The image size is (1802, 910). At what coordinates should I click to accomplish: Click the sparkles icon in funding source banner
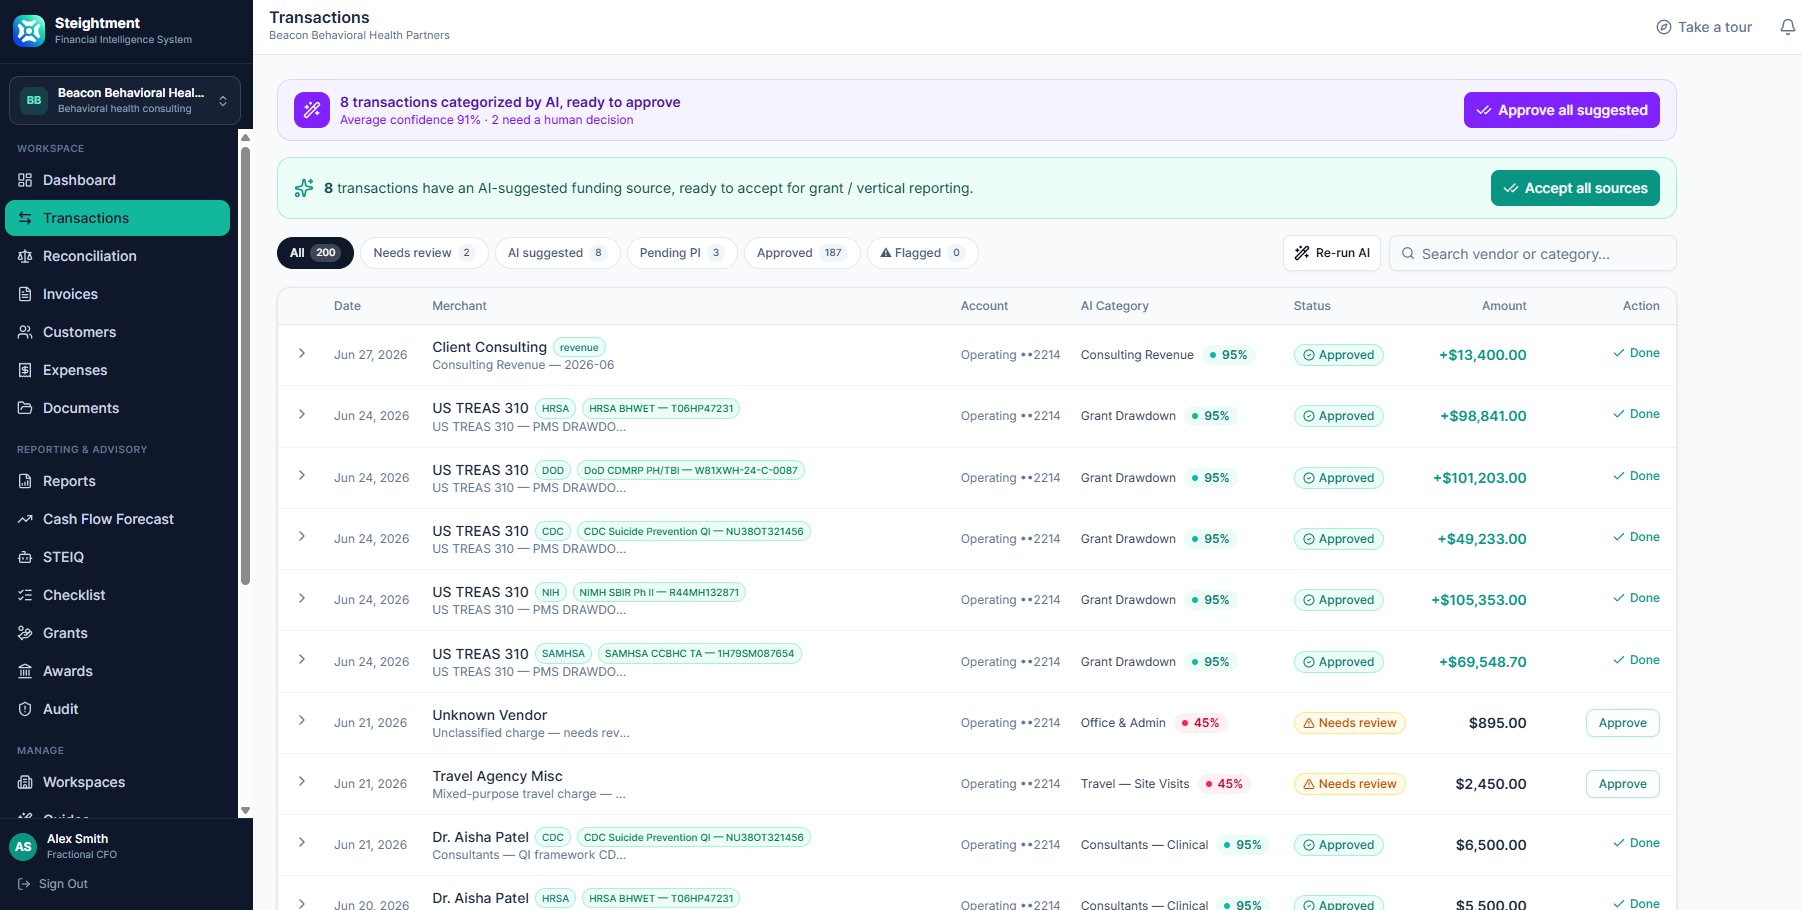(x=304, y=188)
